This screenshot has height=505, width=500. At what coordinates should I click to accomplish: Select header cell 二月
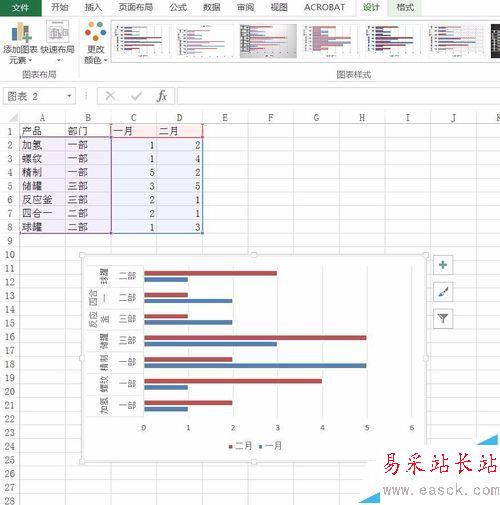click(x=179, y=131)
